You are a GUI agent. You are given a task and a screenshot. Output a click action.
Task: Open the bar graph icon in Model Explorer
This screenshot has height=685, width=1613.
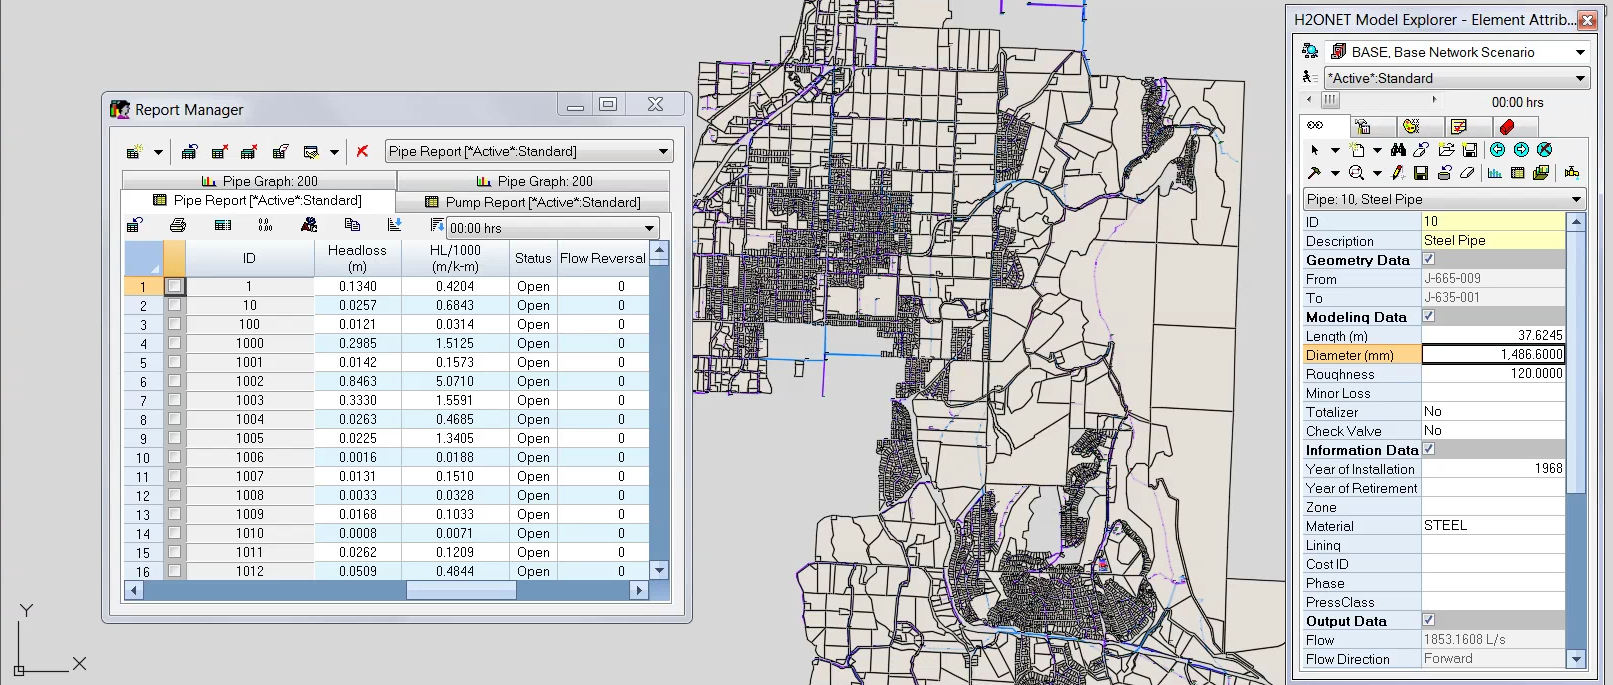[1495, 173]
